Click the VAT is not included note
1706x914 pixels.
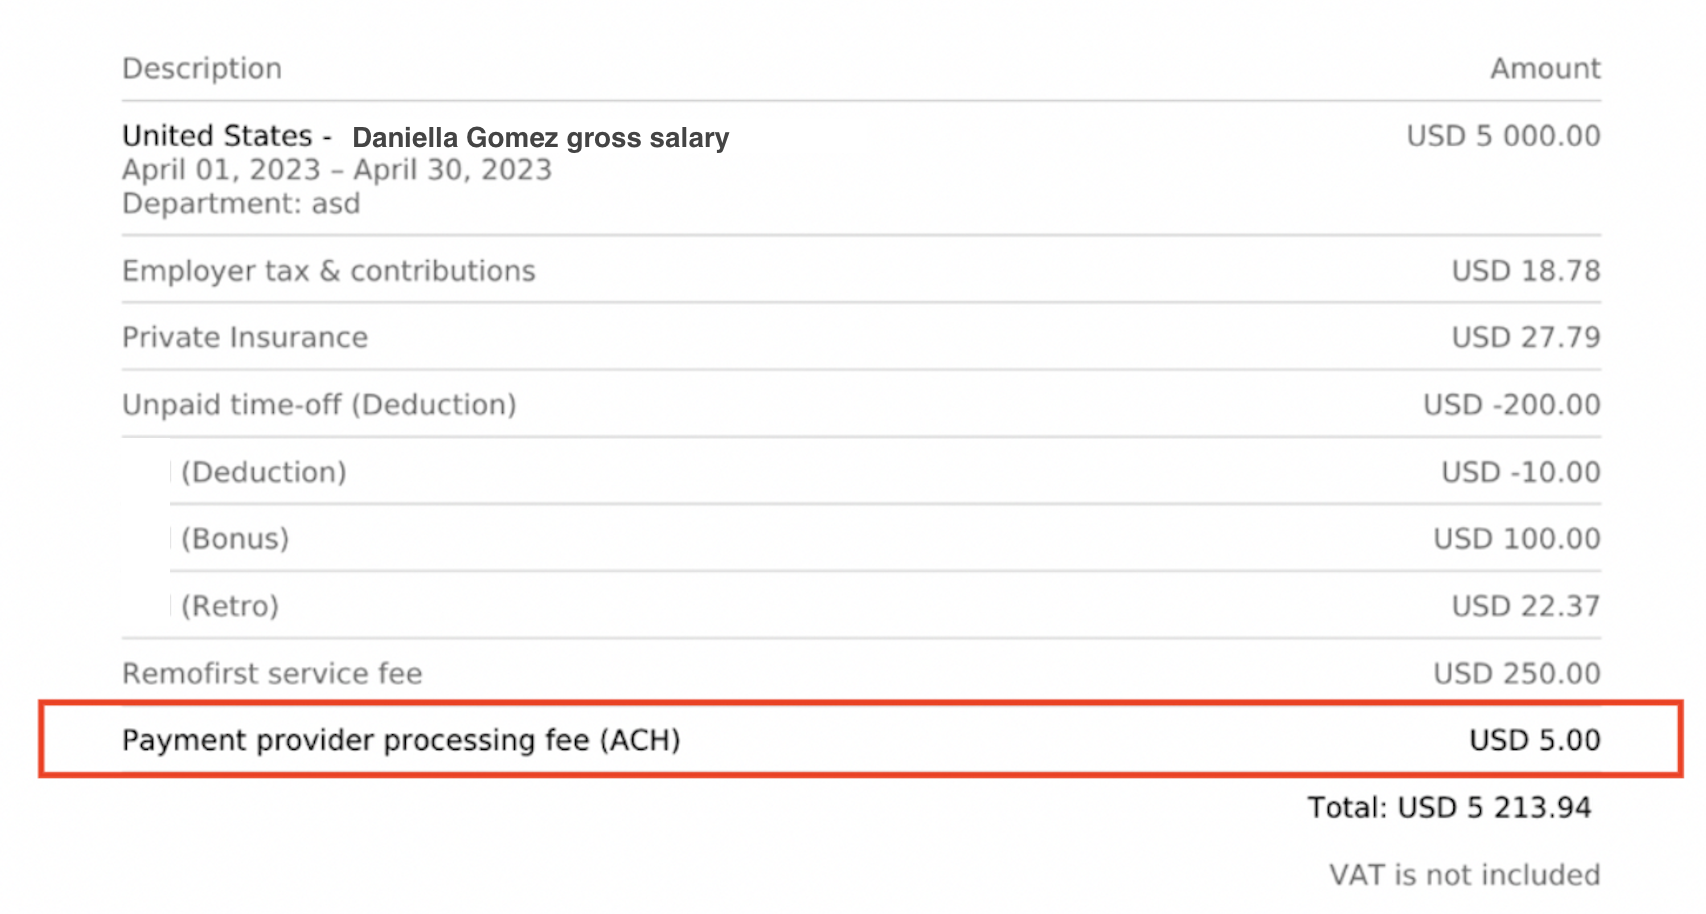1463,875
